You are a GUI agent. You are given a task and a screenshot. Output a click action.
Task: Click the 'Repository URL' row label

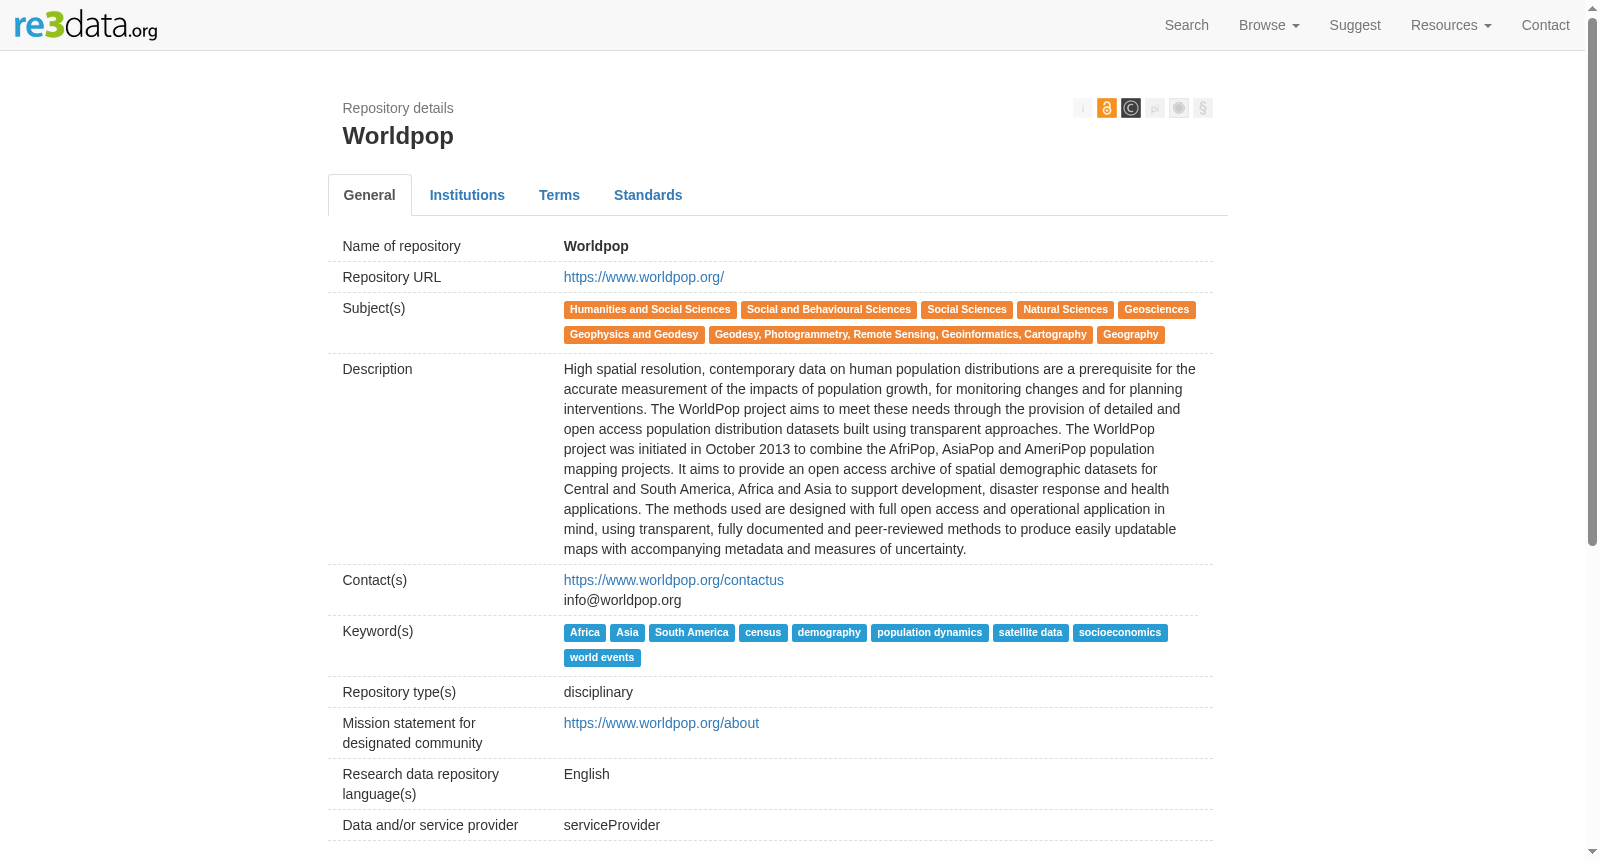[x=392, y=277]
